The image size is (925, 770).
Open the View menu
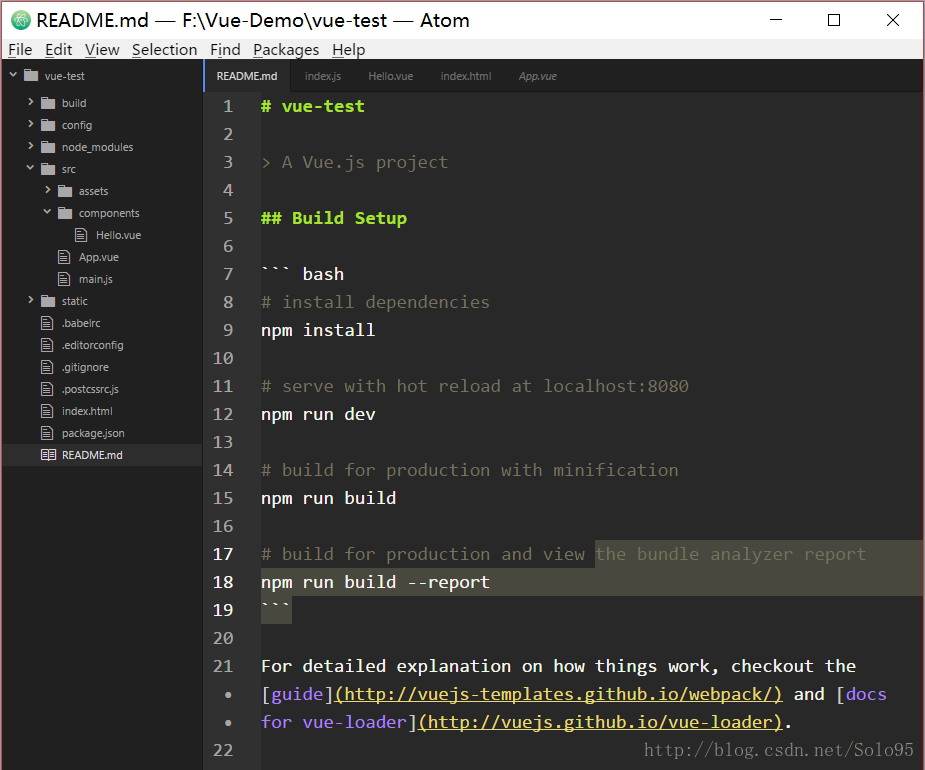102,50
